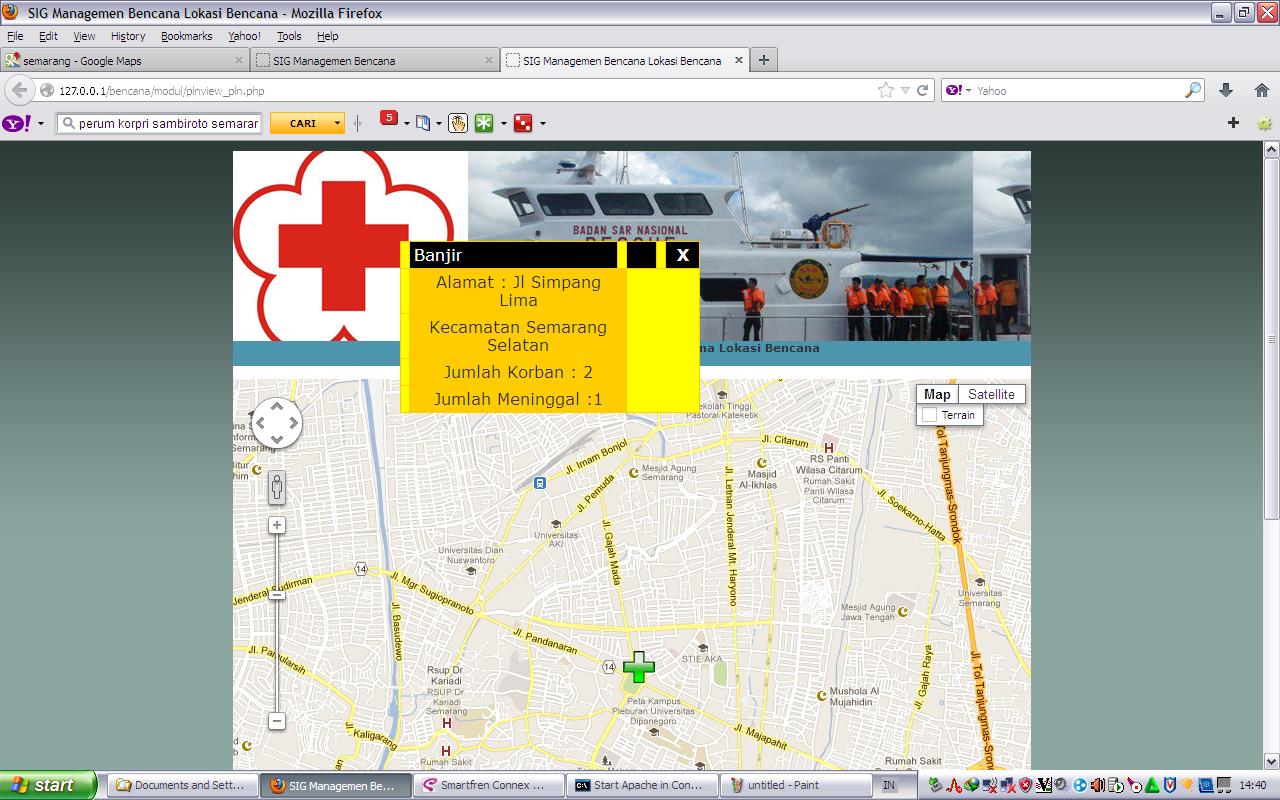Open the downloads arrow icon

tap(1226, 90)
